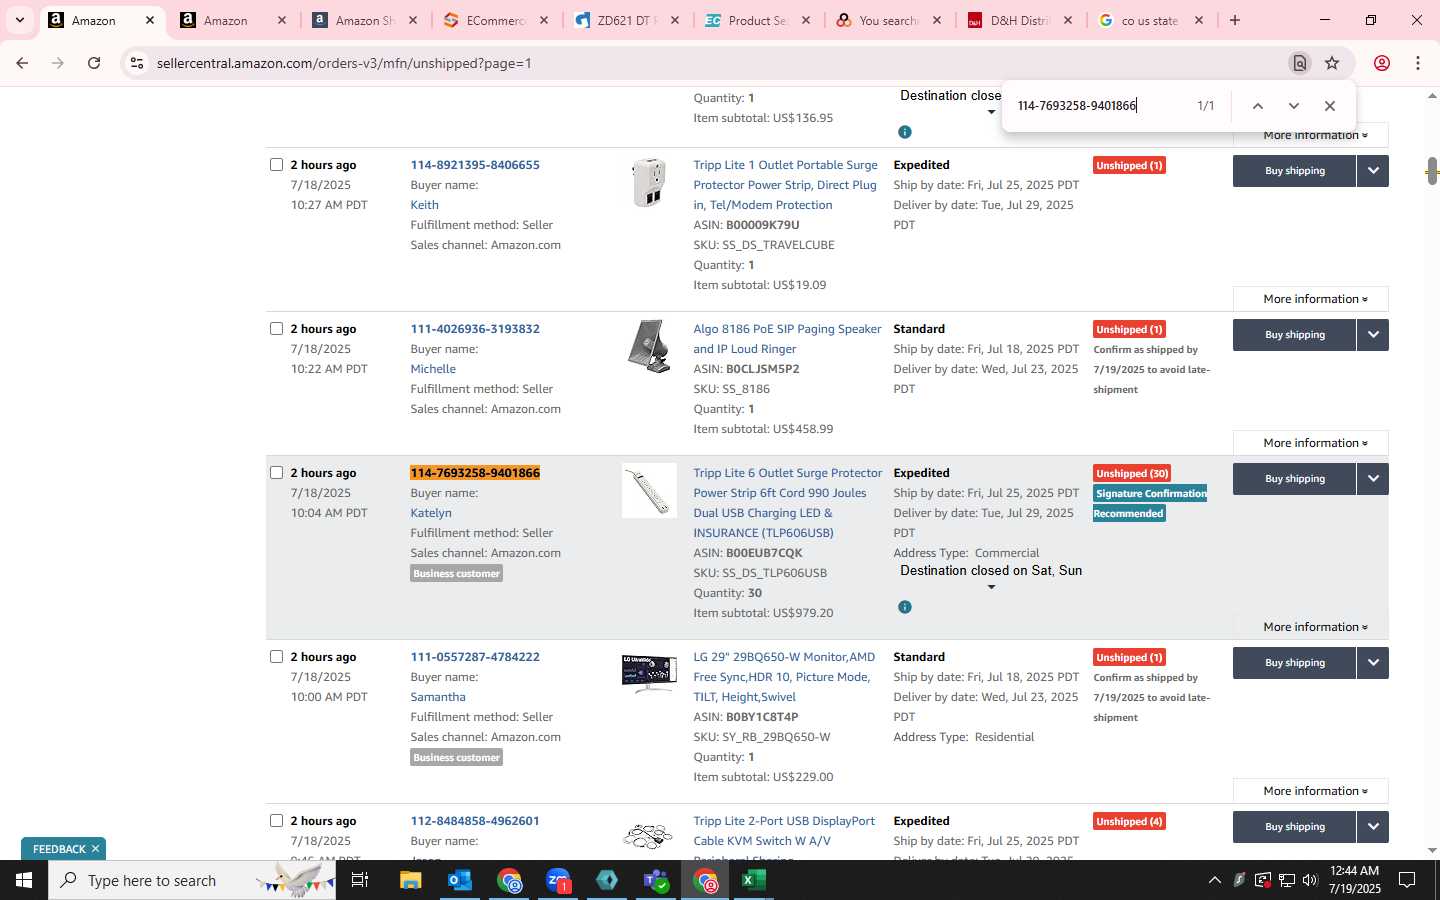Screen dimensions: 1440x900
Task: Open Chrome three-dot menu
Action: [x=1418, y=63]
